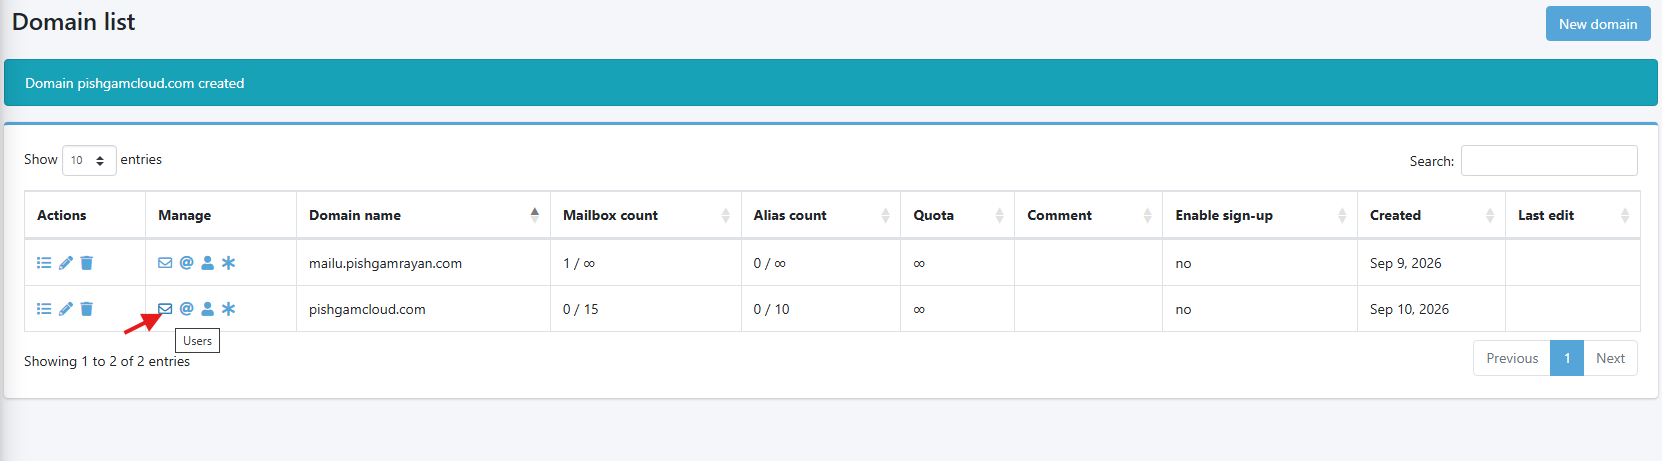Sort table by Created column
The width and height of the screenshot is (1662, 461).
click(1432, 215)
